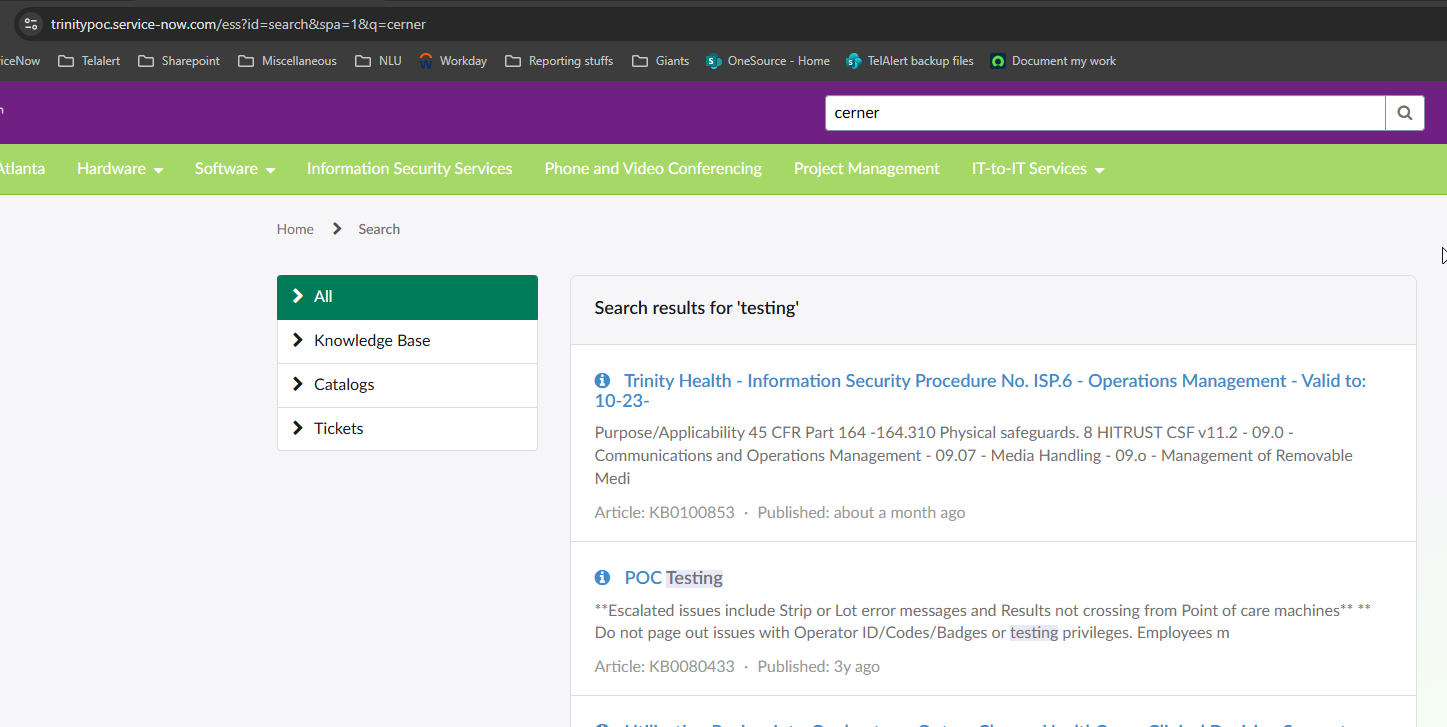Click info icon beside POC Testing article

tap(602, 578)
